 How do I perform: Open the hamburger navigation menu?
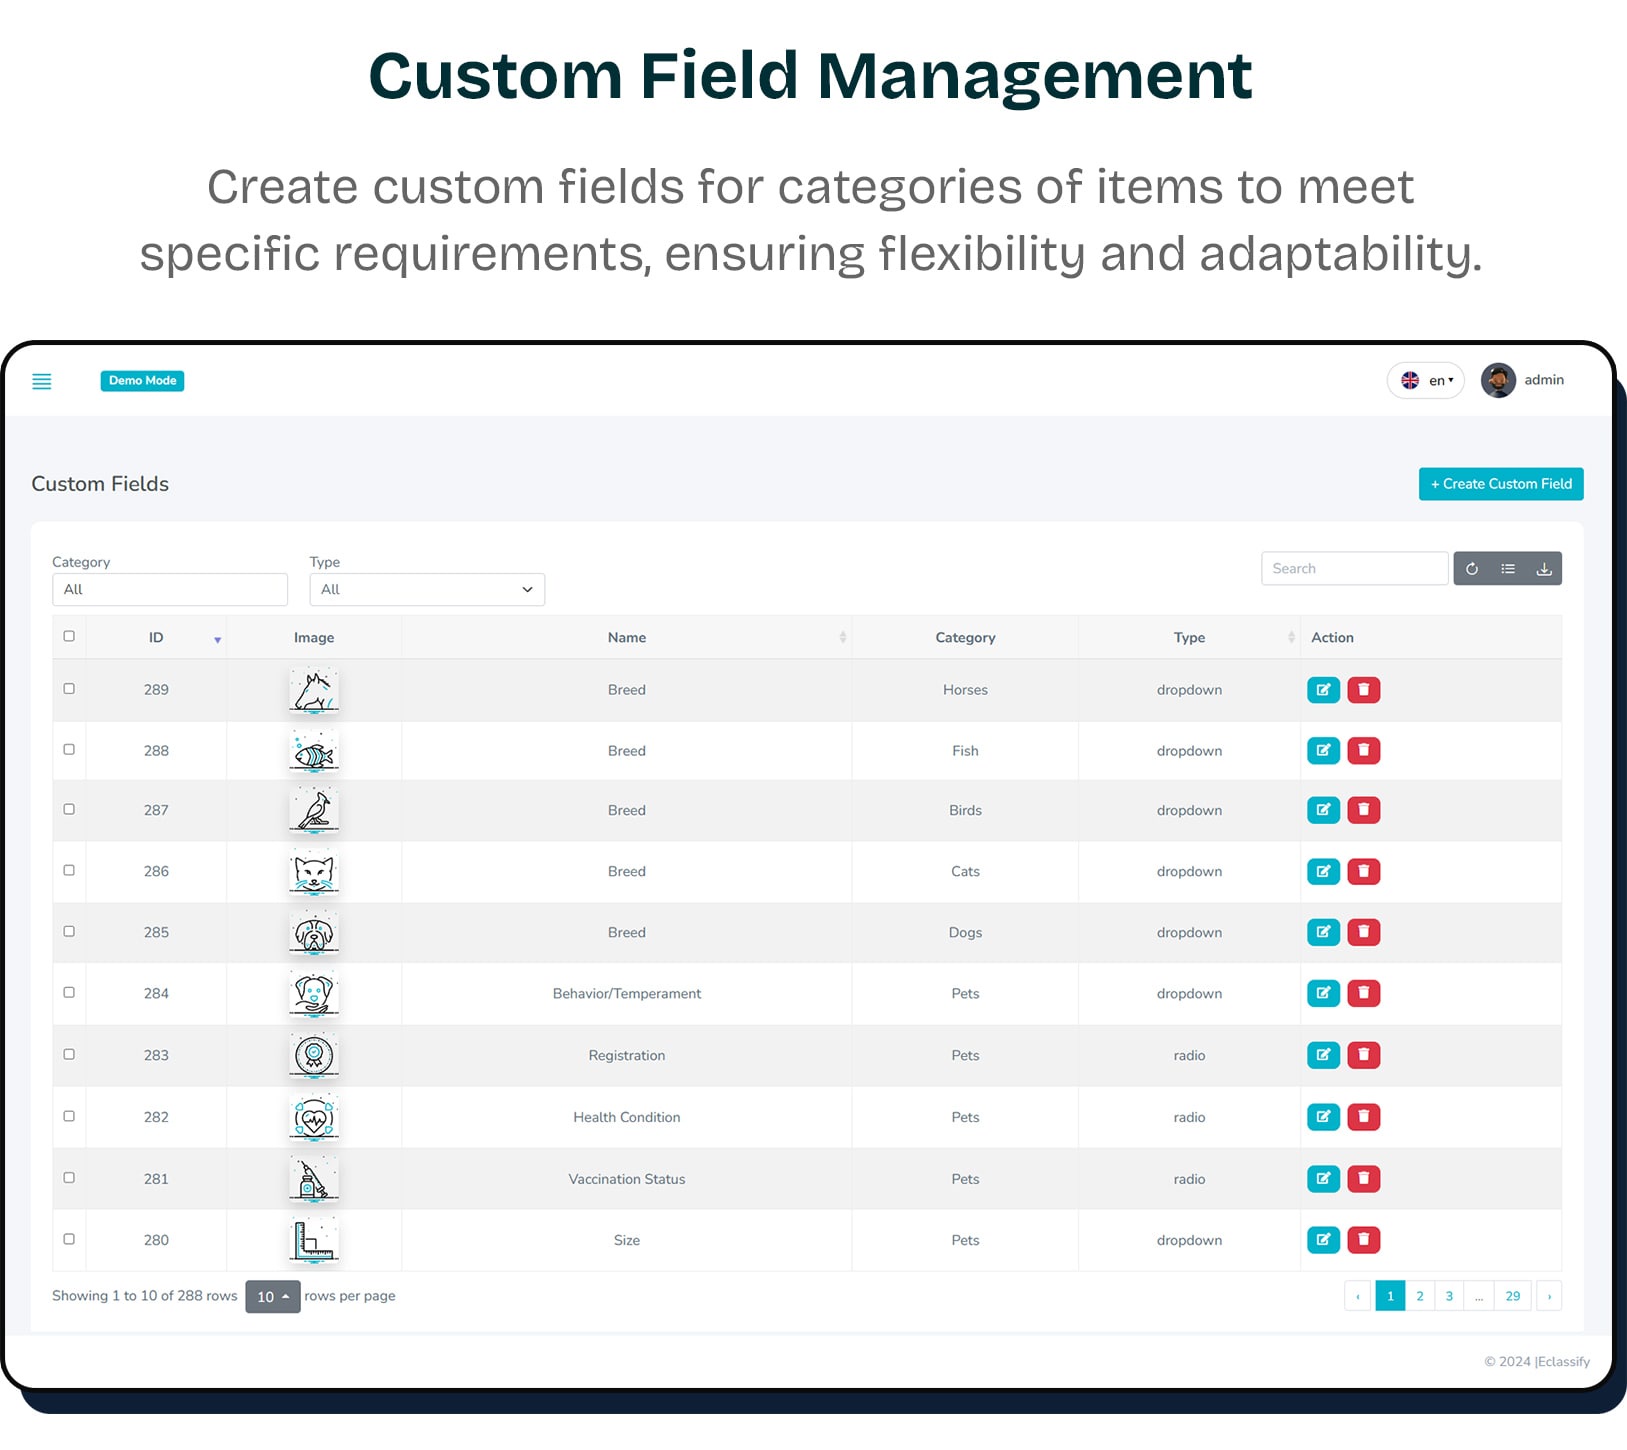pyautogui.click(x=42, y=381)
